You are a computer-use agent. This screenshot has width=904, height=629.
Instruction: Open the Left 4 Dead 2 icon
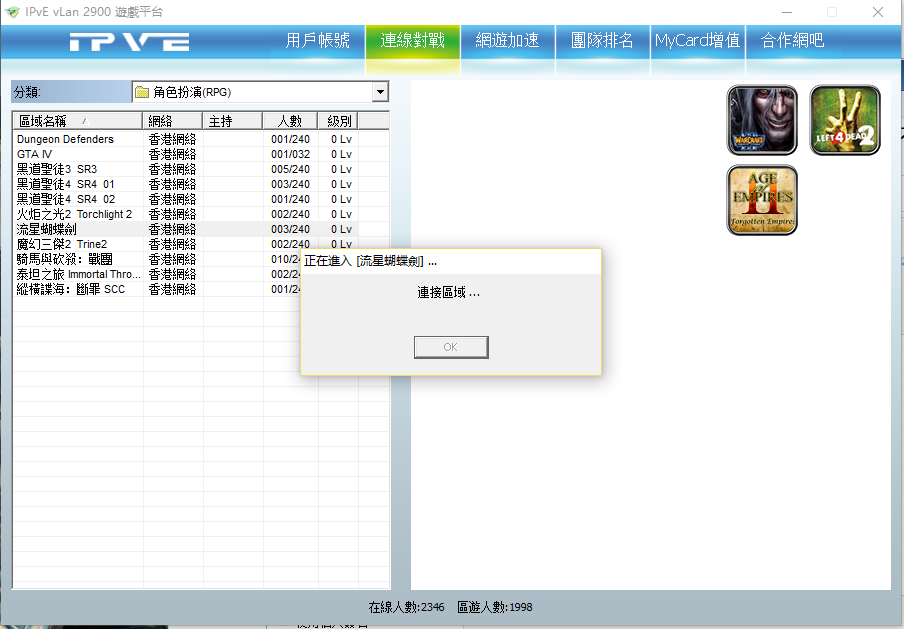(x=845, y=120)
